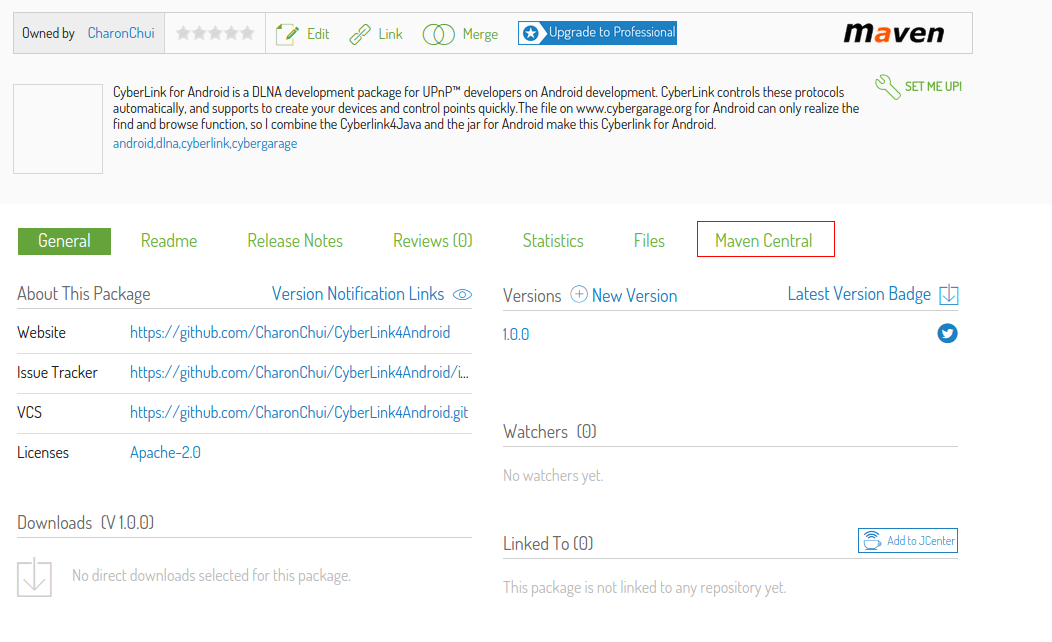Click the Merge circles icon
Screen dimensions: 1052x642
pyautogui.click(x=439, y=34)
